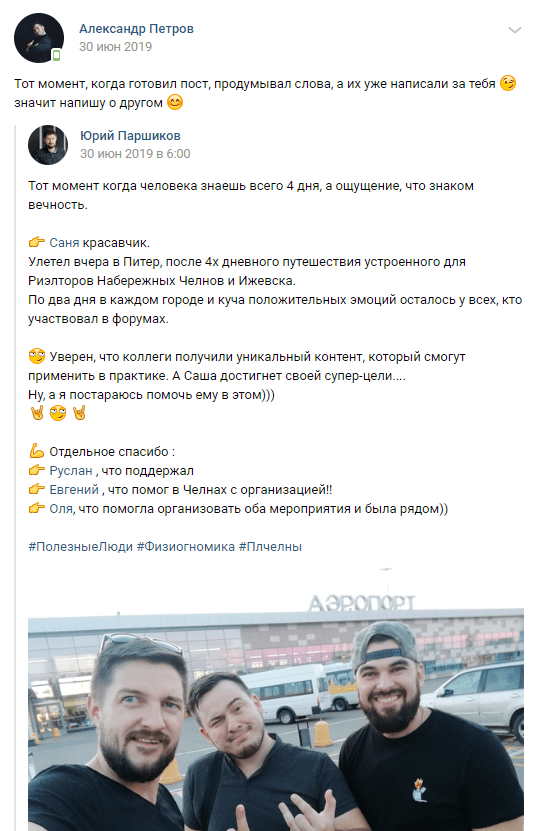Follow the Руслан mention link
This screenshot has width=543, height=831.
[71, 471]
